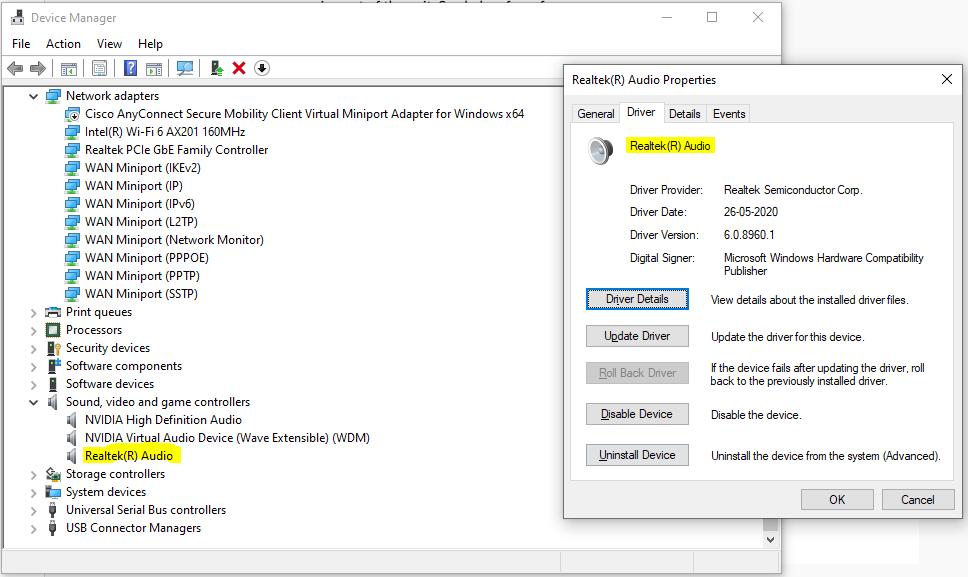
Task: Show/hide console tree toolbar icon
Action: tap(69, 68)
